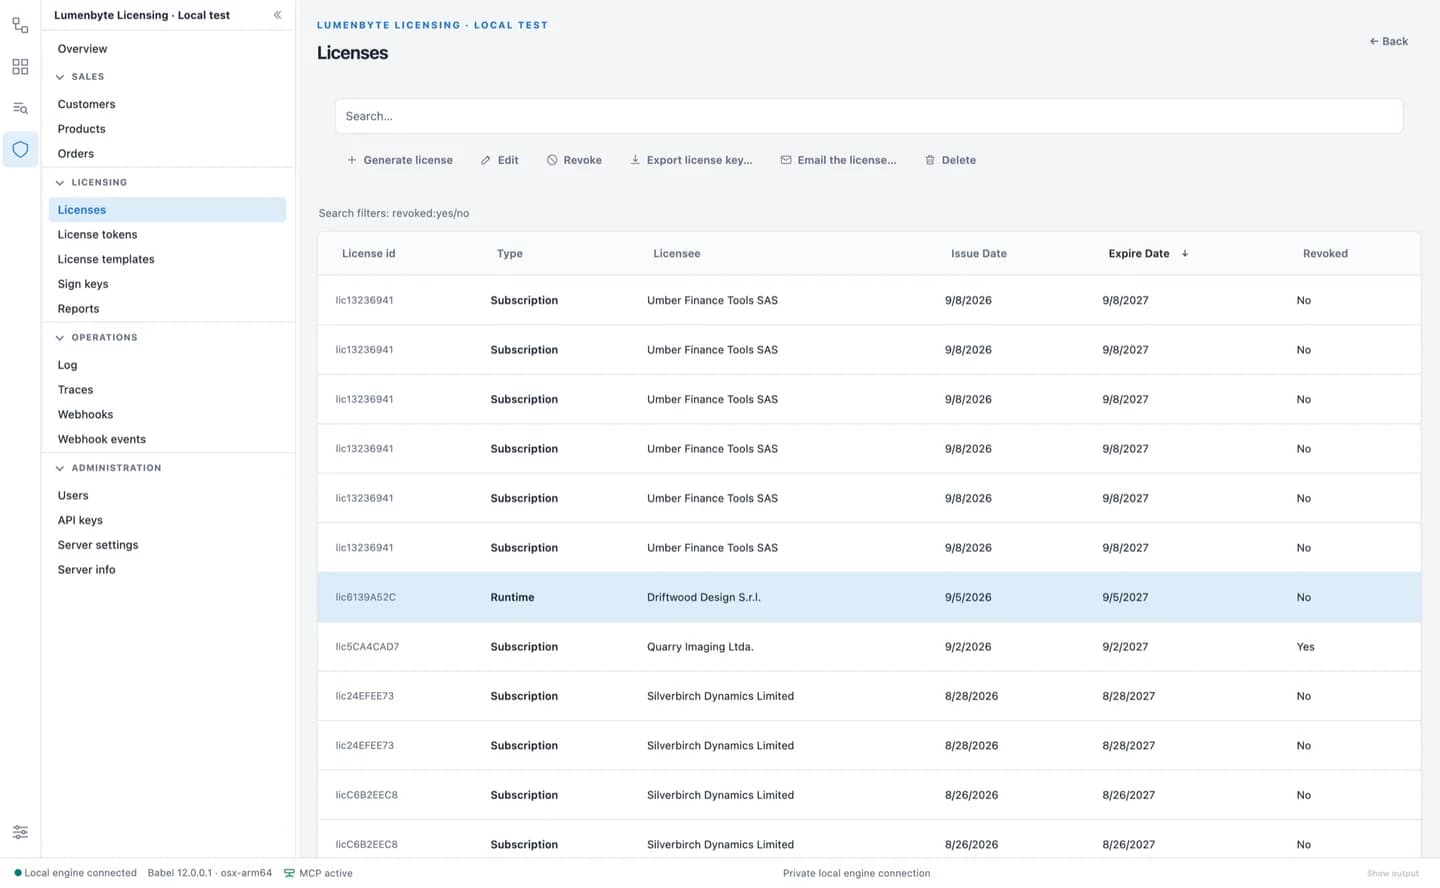1440x888 pixels.
Task: Click the green engine connection status dot
Action: click(18, 873)
